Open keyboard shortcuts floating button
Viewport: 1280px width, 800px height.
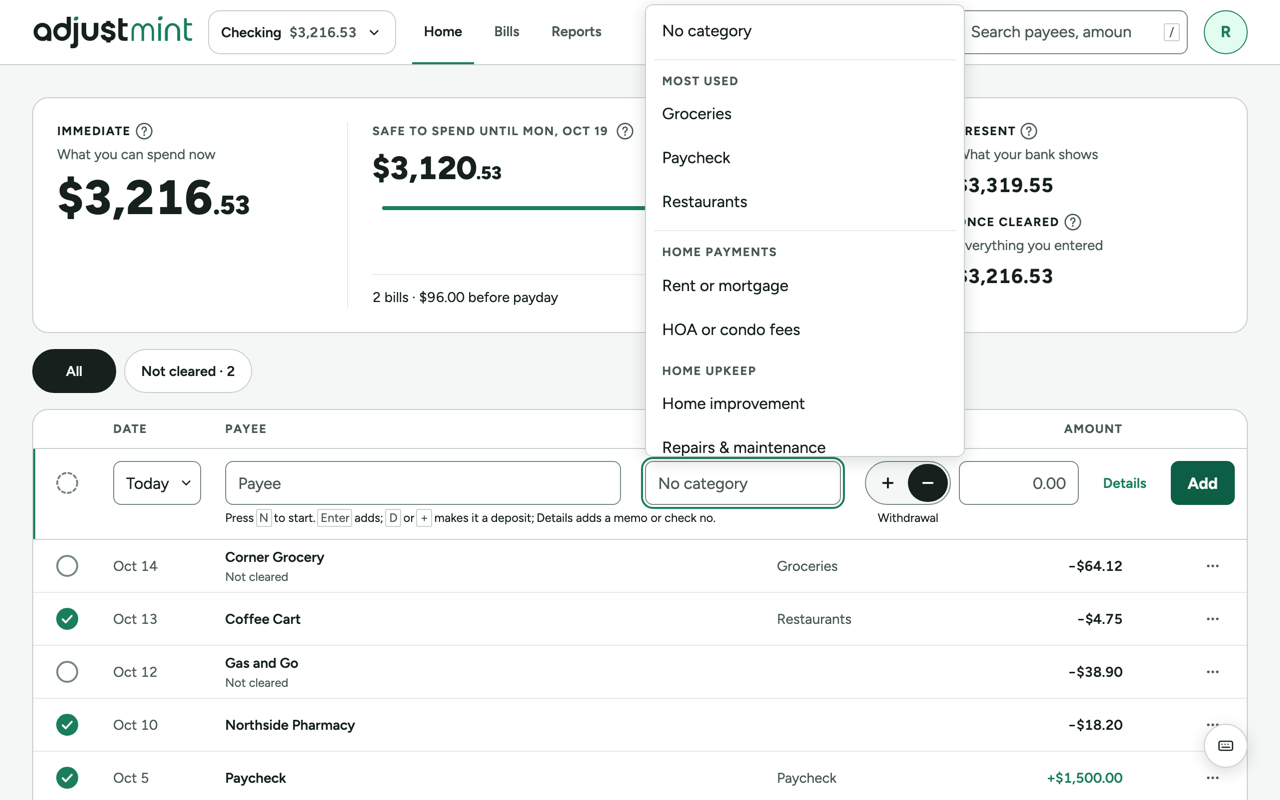[1225, 746]
